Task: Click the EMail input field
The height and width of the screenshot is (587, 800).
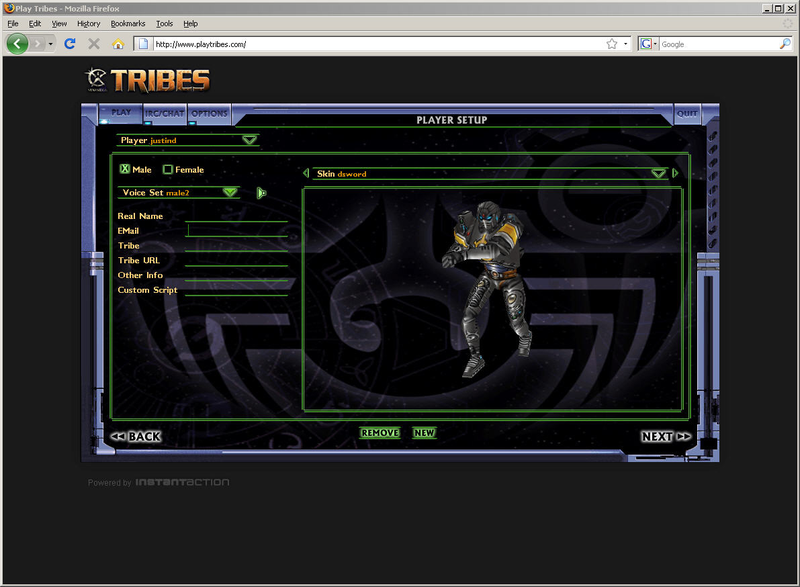Action: click(x=236, y=231)
